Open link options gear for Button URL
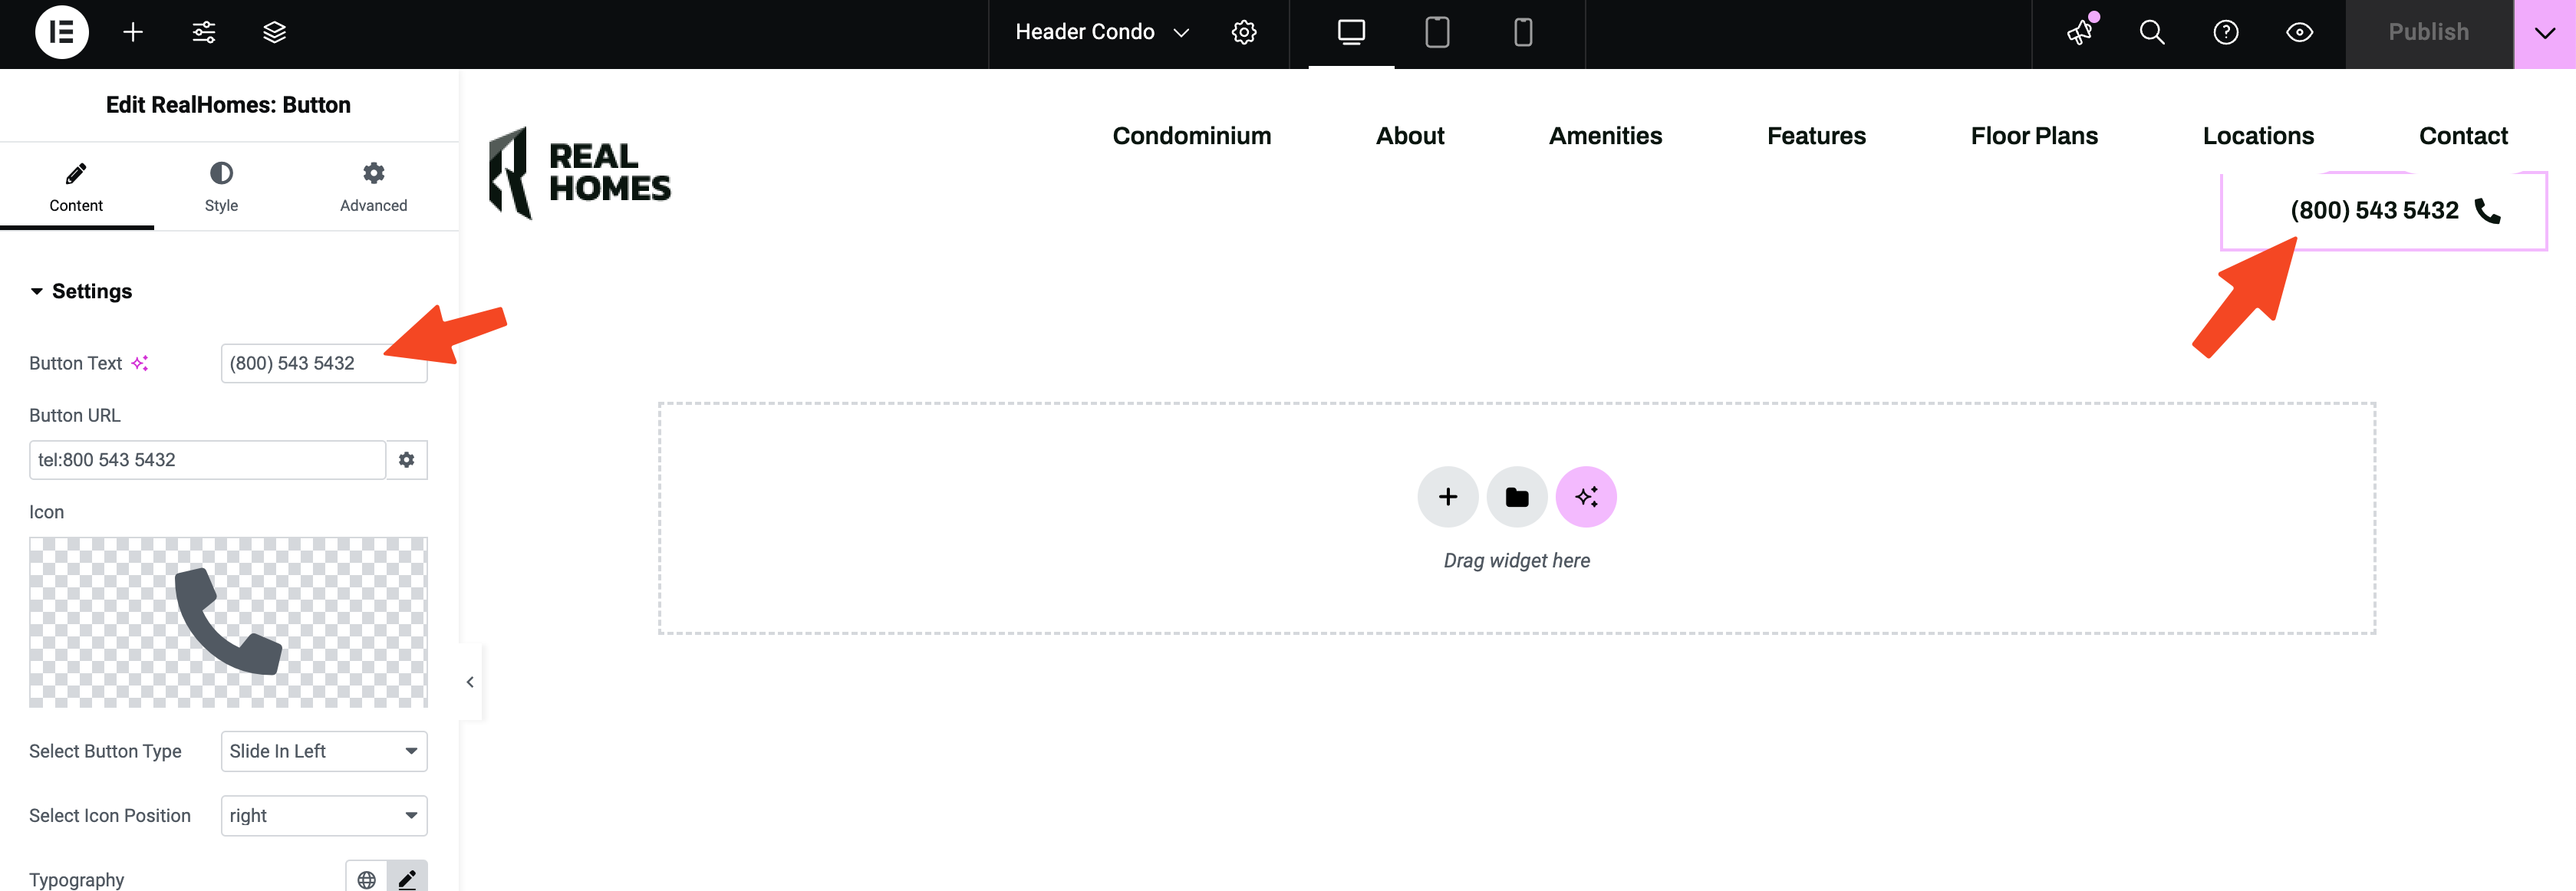Image resolution: width=2576 pixels, height=891 pixels. point(407,460)
